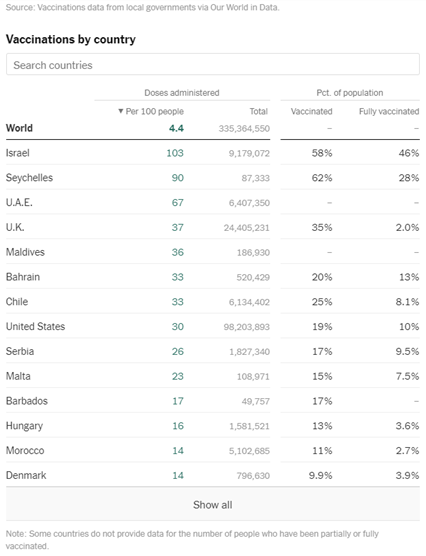Click the Serbia country name
The height and width of the screenshot is (556, 426).
[20, 351]
